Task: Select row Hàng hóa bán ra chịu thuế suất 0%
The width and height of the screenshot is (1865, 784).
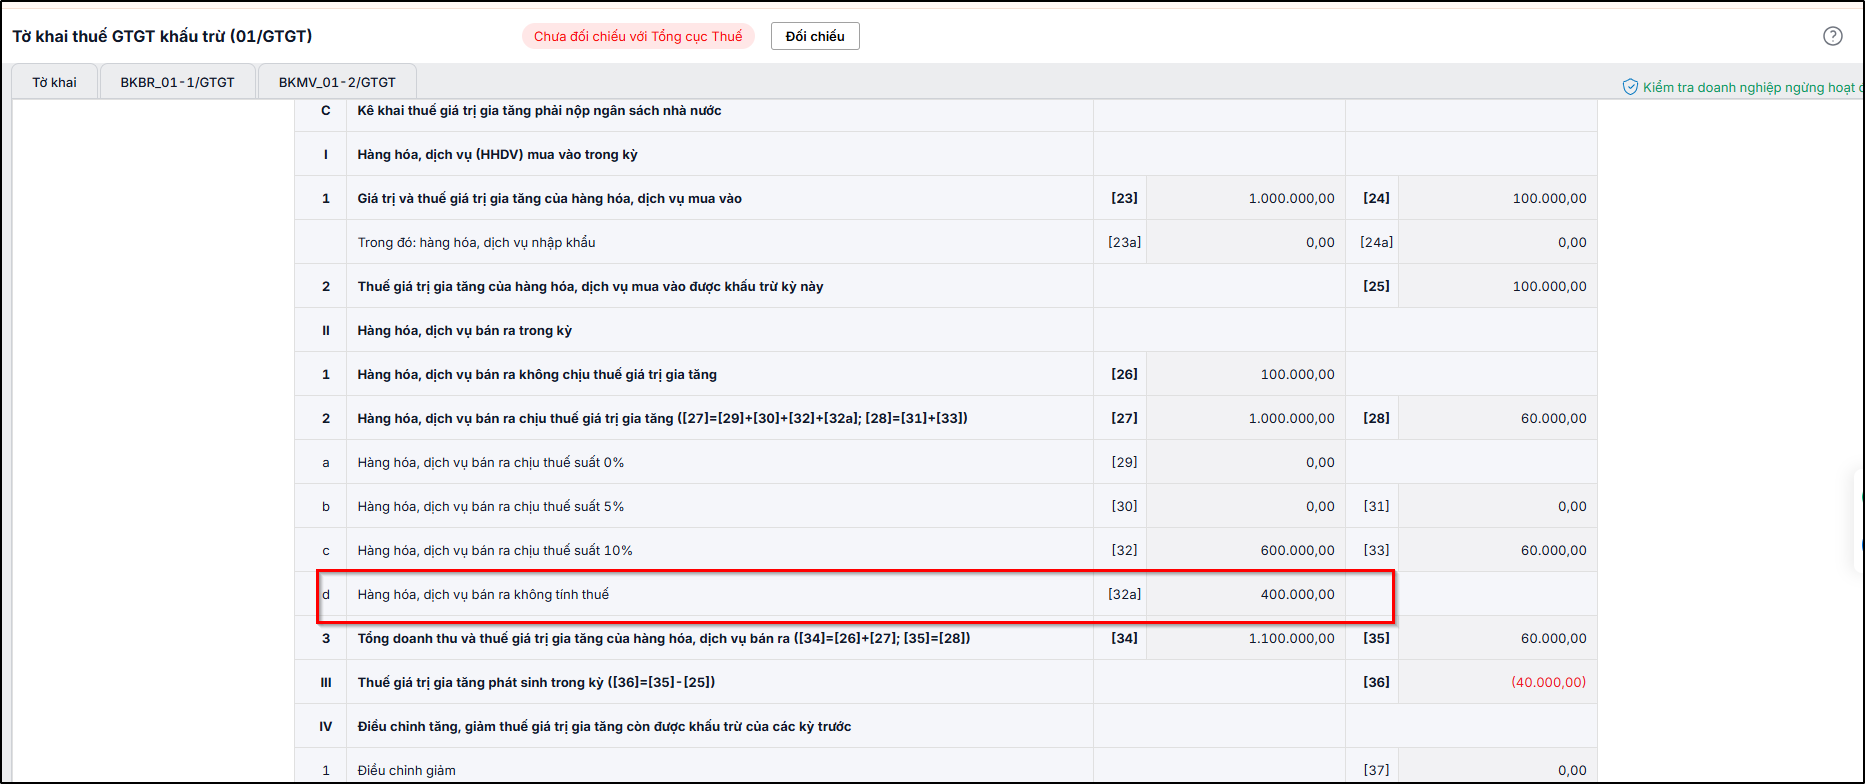Action: 945,462
